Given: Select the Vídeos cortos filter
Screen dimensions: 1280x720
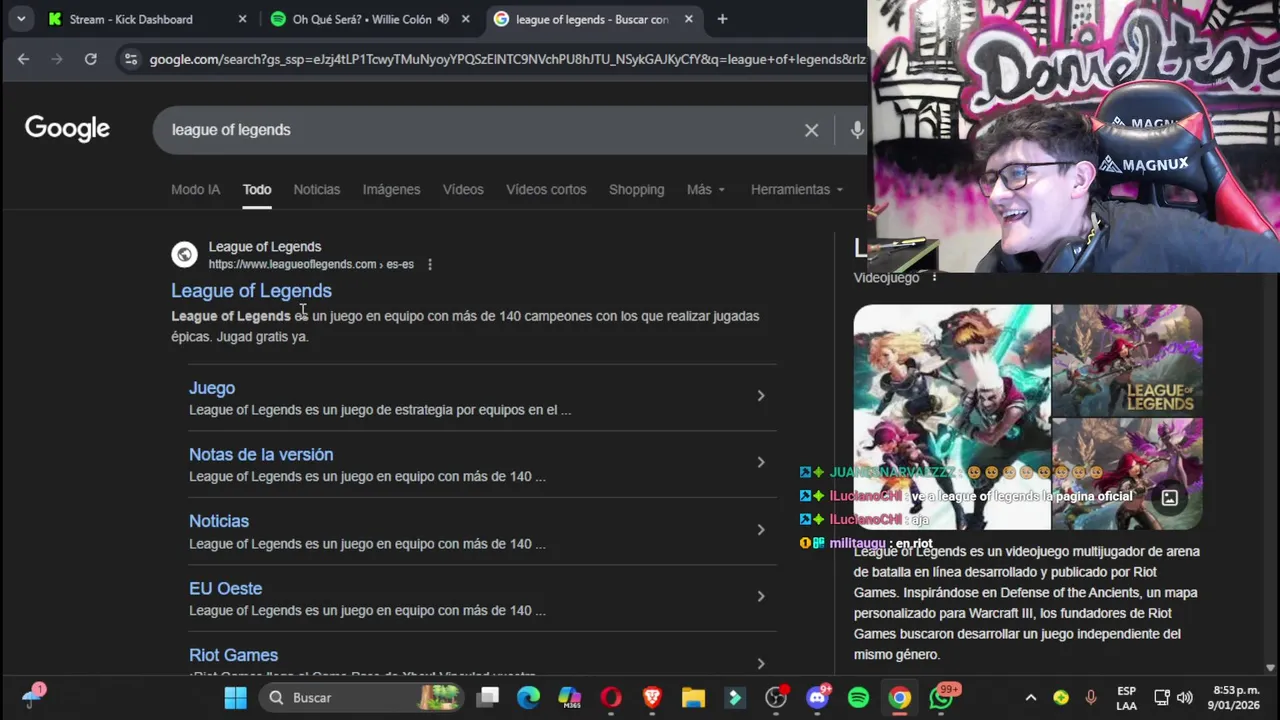Looking at the screenshot, I should pos(546,189).
